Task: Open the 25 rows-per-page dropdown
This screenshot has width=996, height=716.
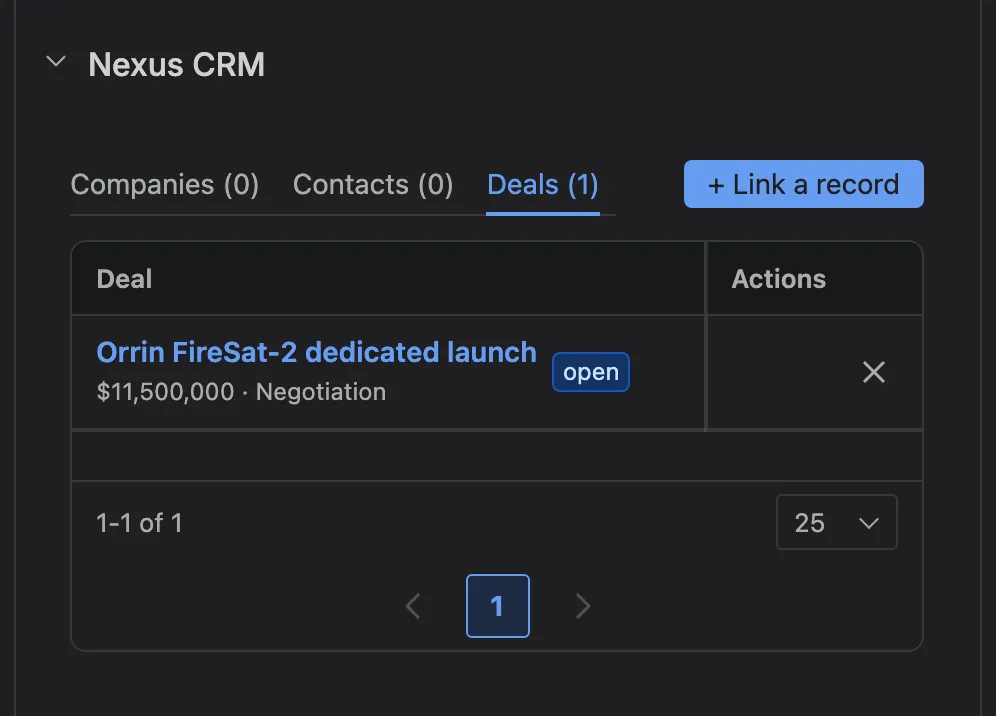Action: (x=837, y=522)
